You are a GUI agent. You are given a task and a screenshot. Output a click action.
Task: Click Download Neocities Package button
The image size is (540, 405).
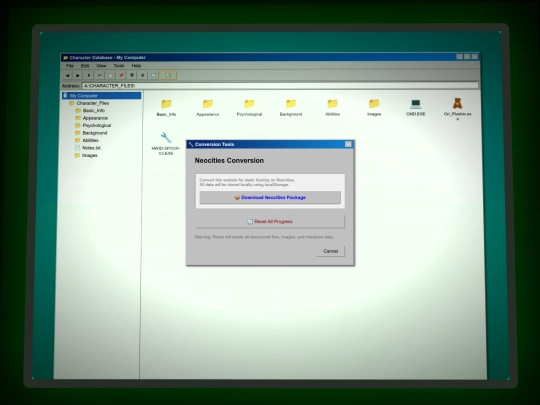coord(270,198)
